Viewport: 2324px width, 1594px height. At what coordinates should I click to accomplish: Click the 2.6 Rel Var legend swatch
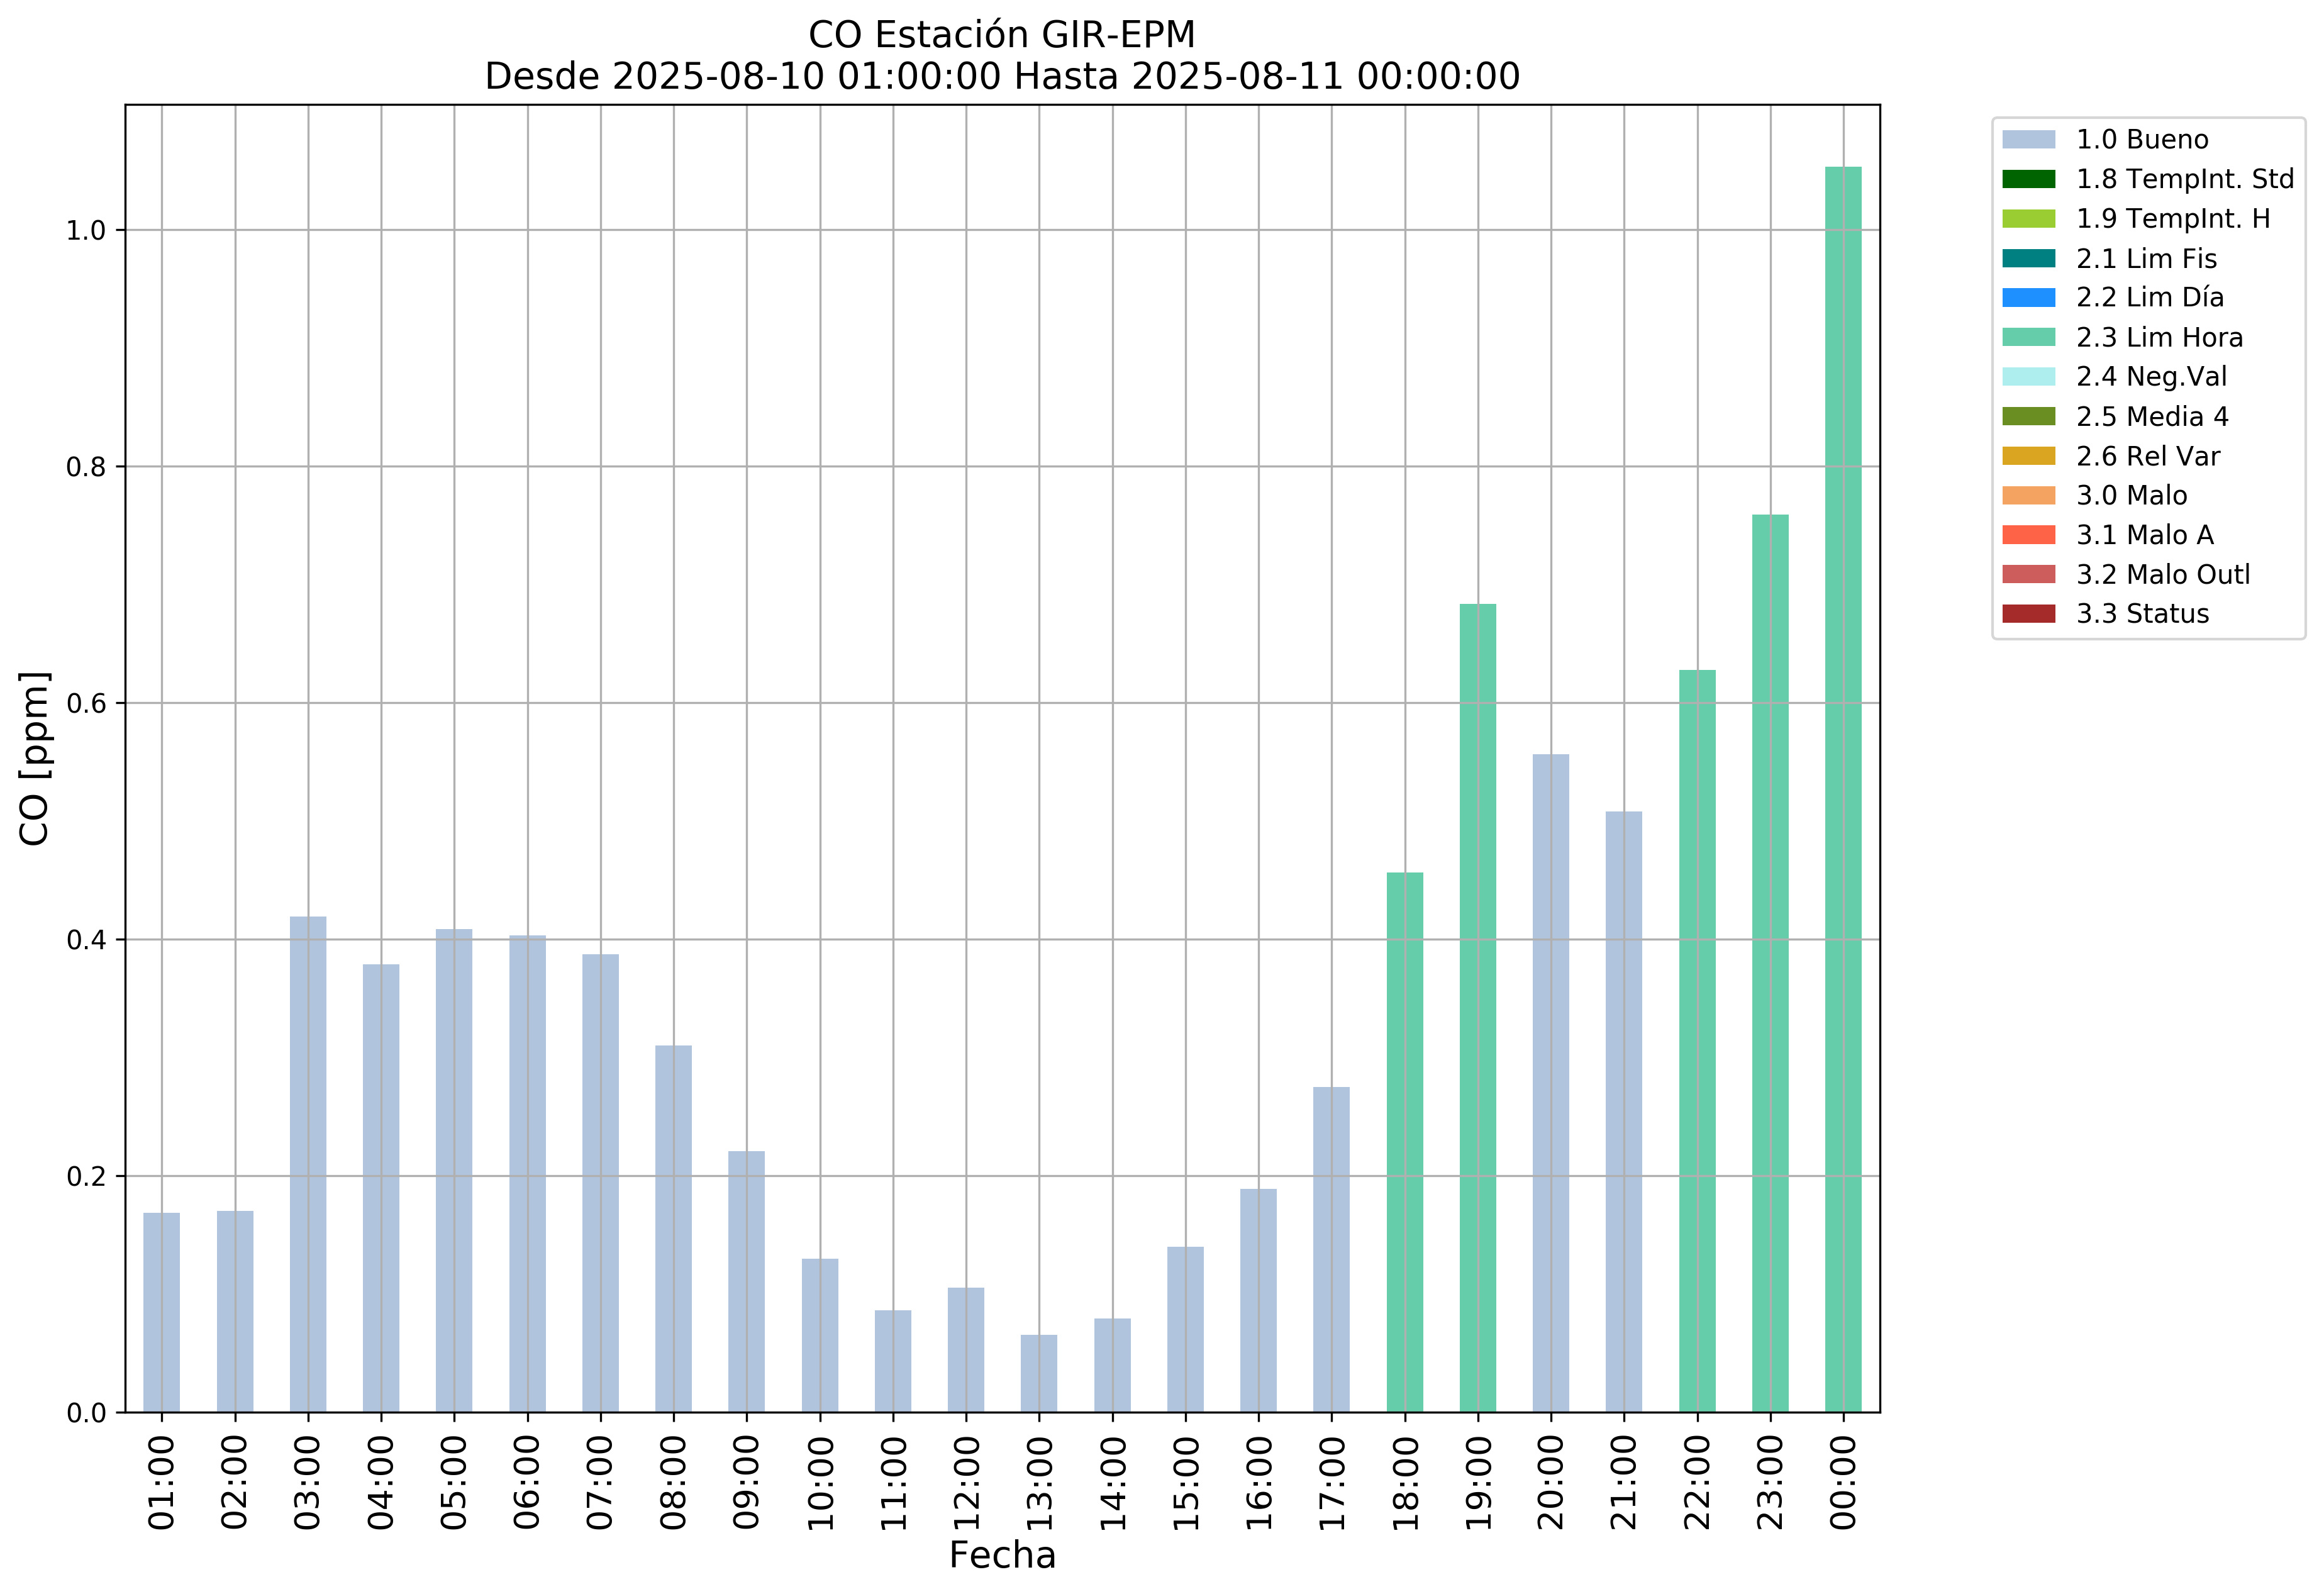click(x=2028, y=456)
